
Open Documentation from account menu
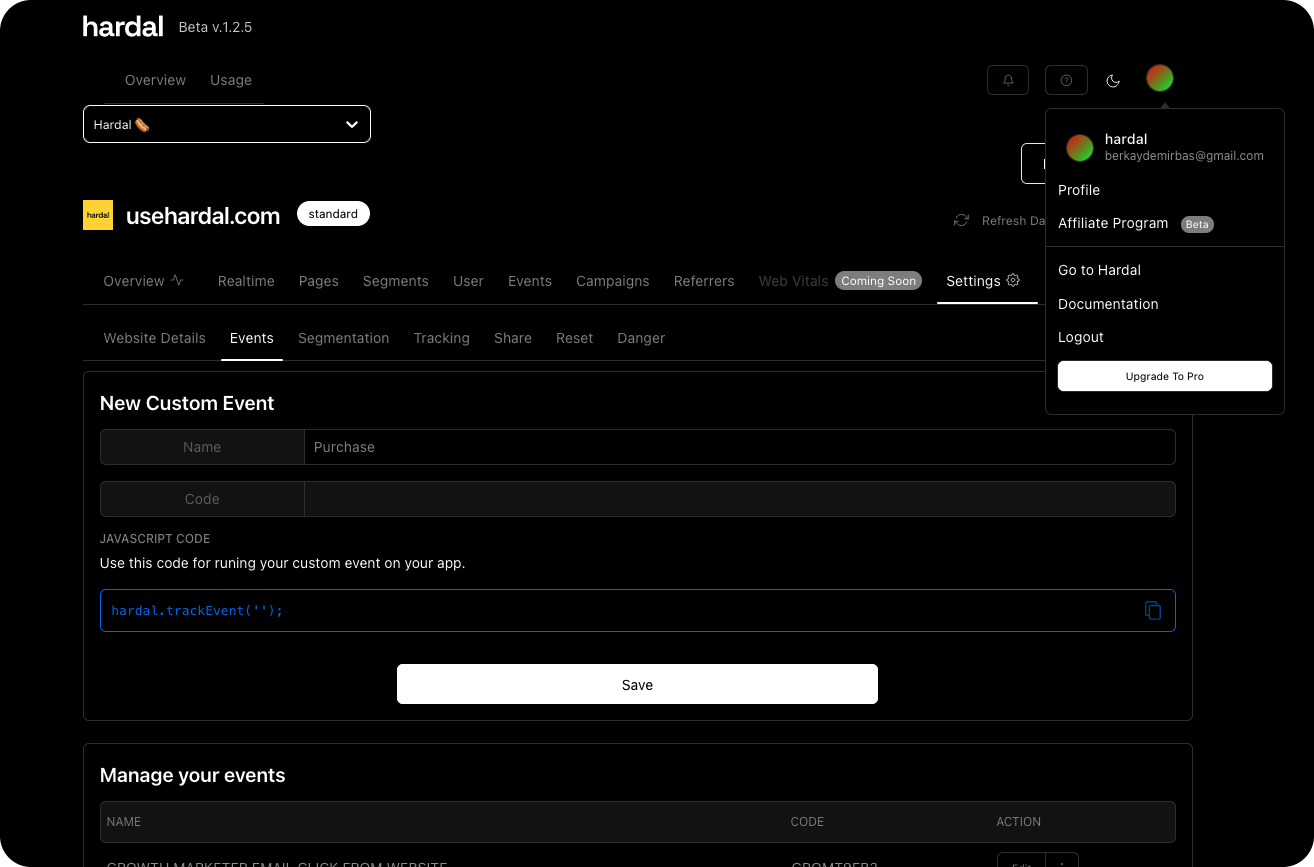[1108, 304]
